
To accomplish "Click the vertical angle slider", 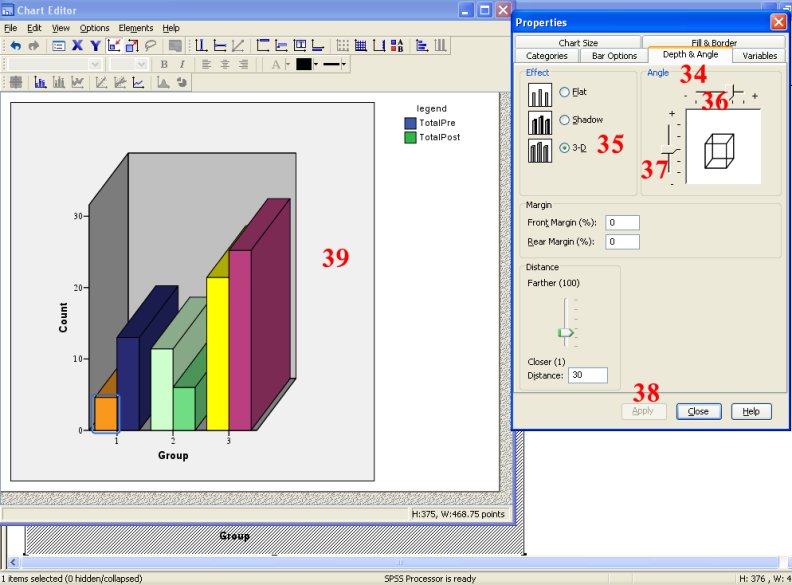I will 671,150.
